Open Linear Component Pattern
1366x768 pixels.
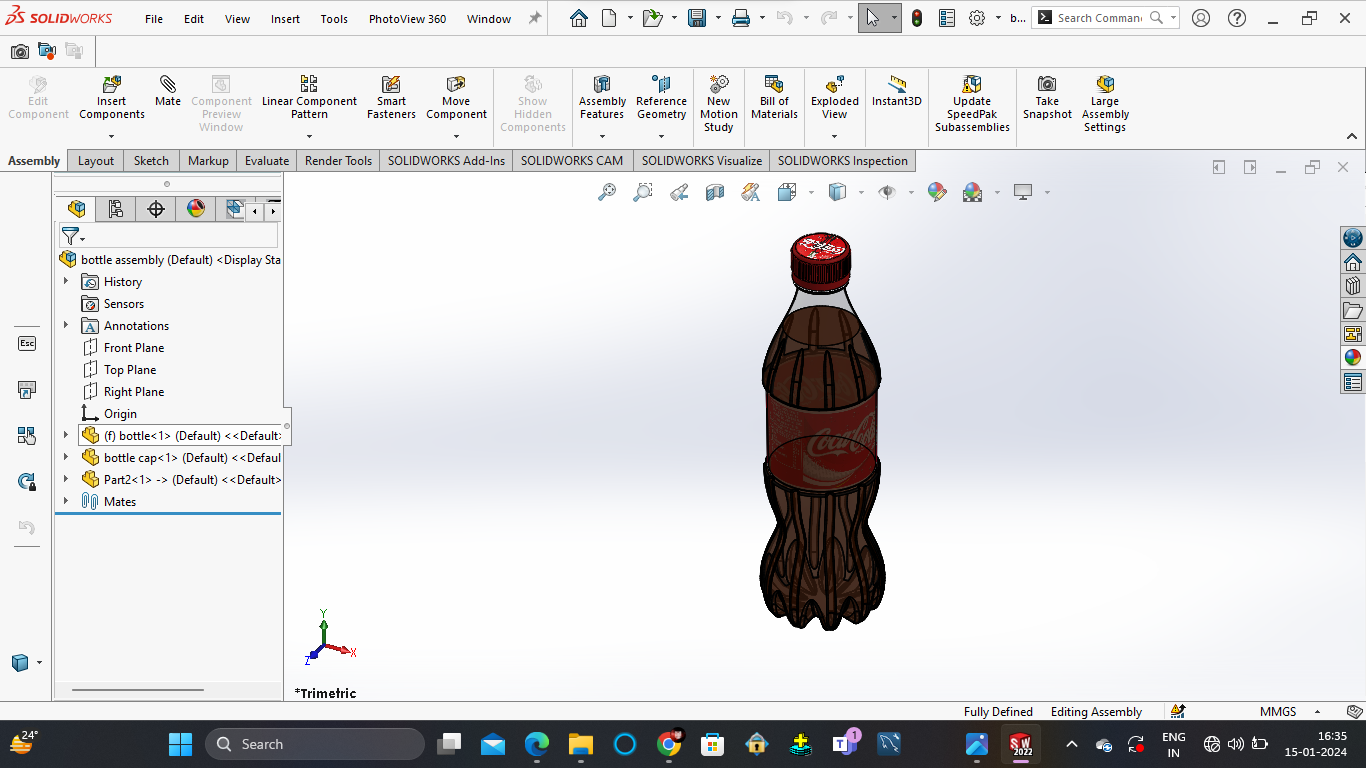(309, 98)
